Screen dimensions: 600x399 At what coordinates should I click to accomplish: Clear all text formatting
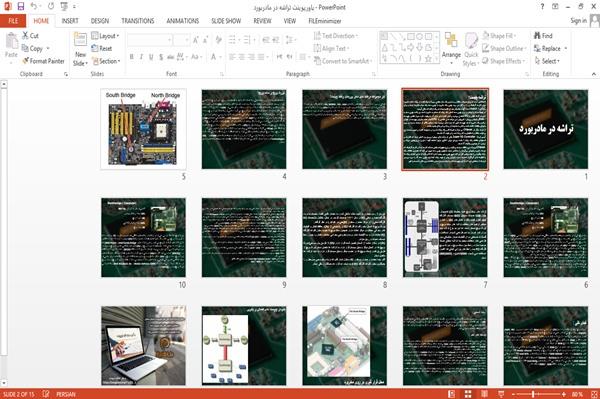(218, 40)
